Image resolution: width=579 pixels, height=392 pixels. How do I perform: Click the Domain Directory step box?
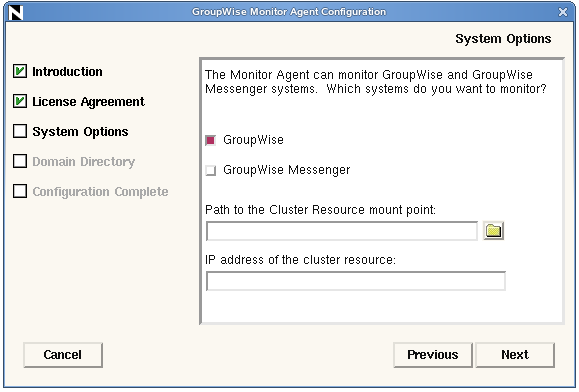pos(20,161)
